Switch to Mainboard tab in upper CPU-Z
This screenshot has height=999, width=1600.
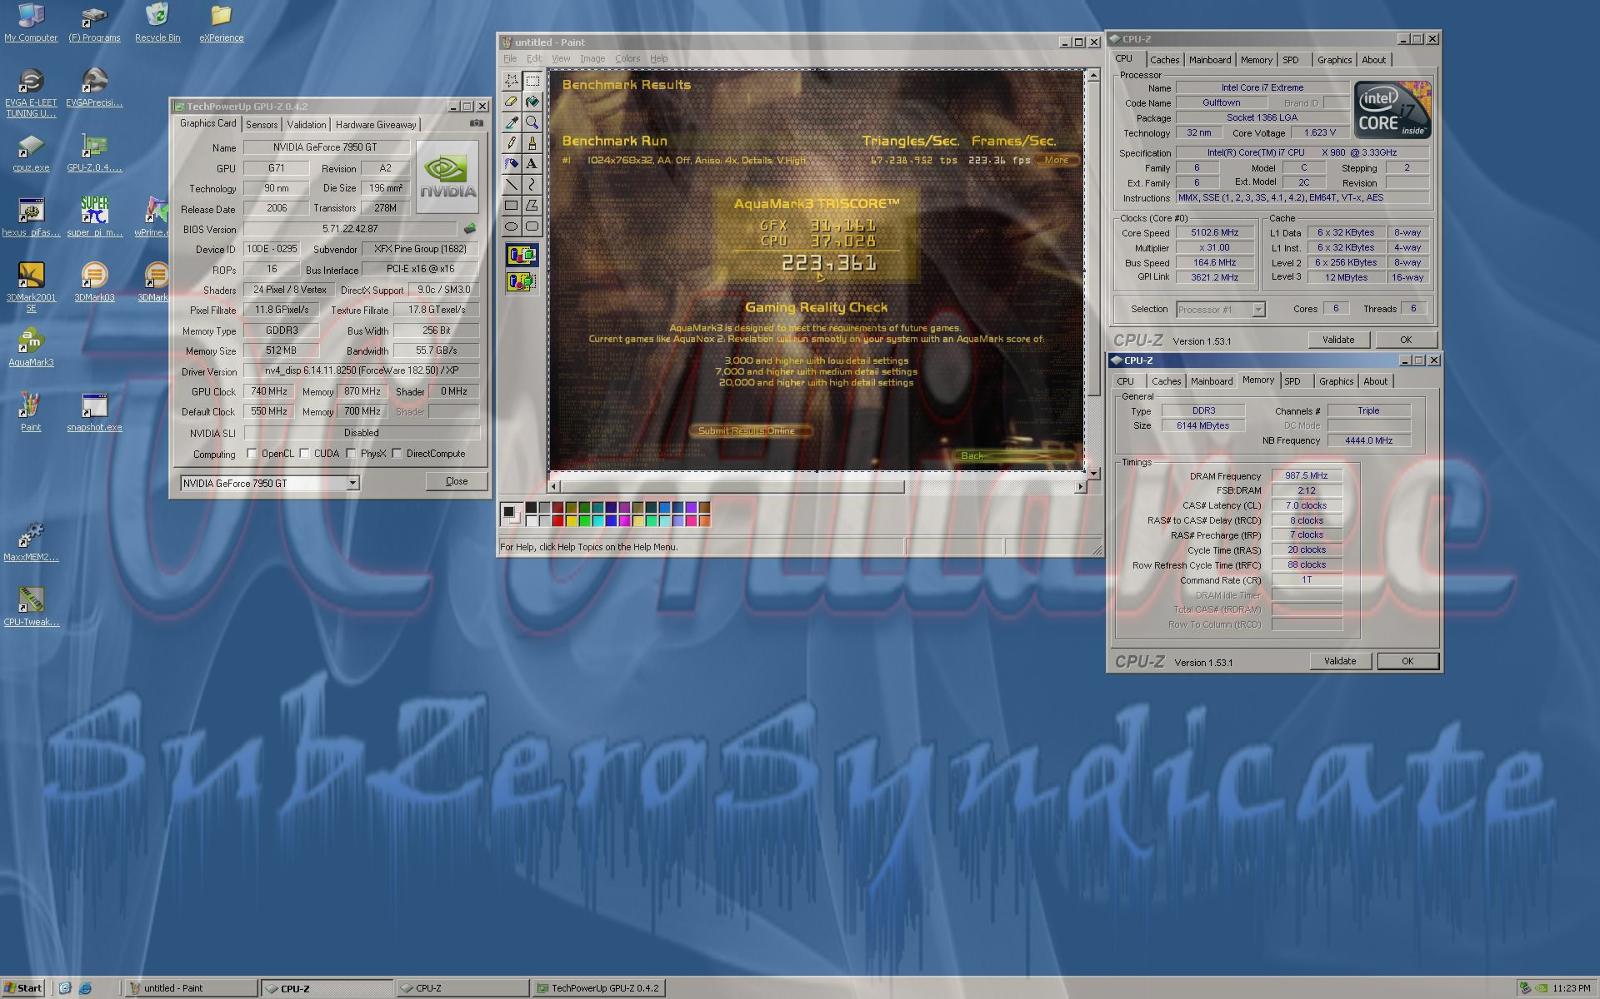point(1210,60)
